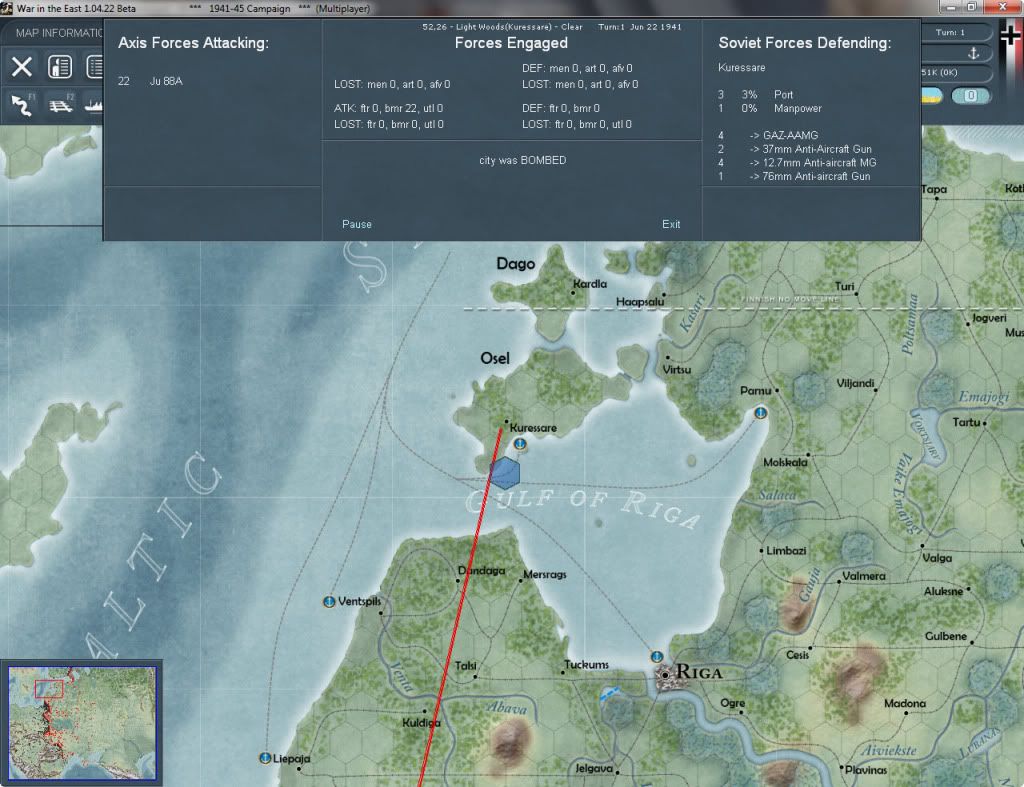Click Exit in the combat report
Viewport: 1024px width, 787px height.
point(671,224)
